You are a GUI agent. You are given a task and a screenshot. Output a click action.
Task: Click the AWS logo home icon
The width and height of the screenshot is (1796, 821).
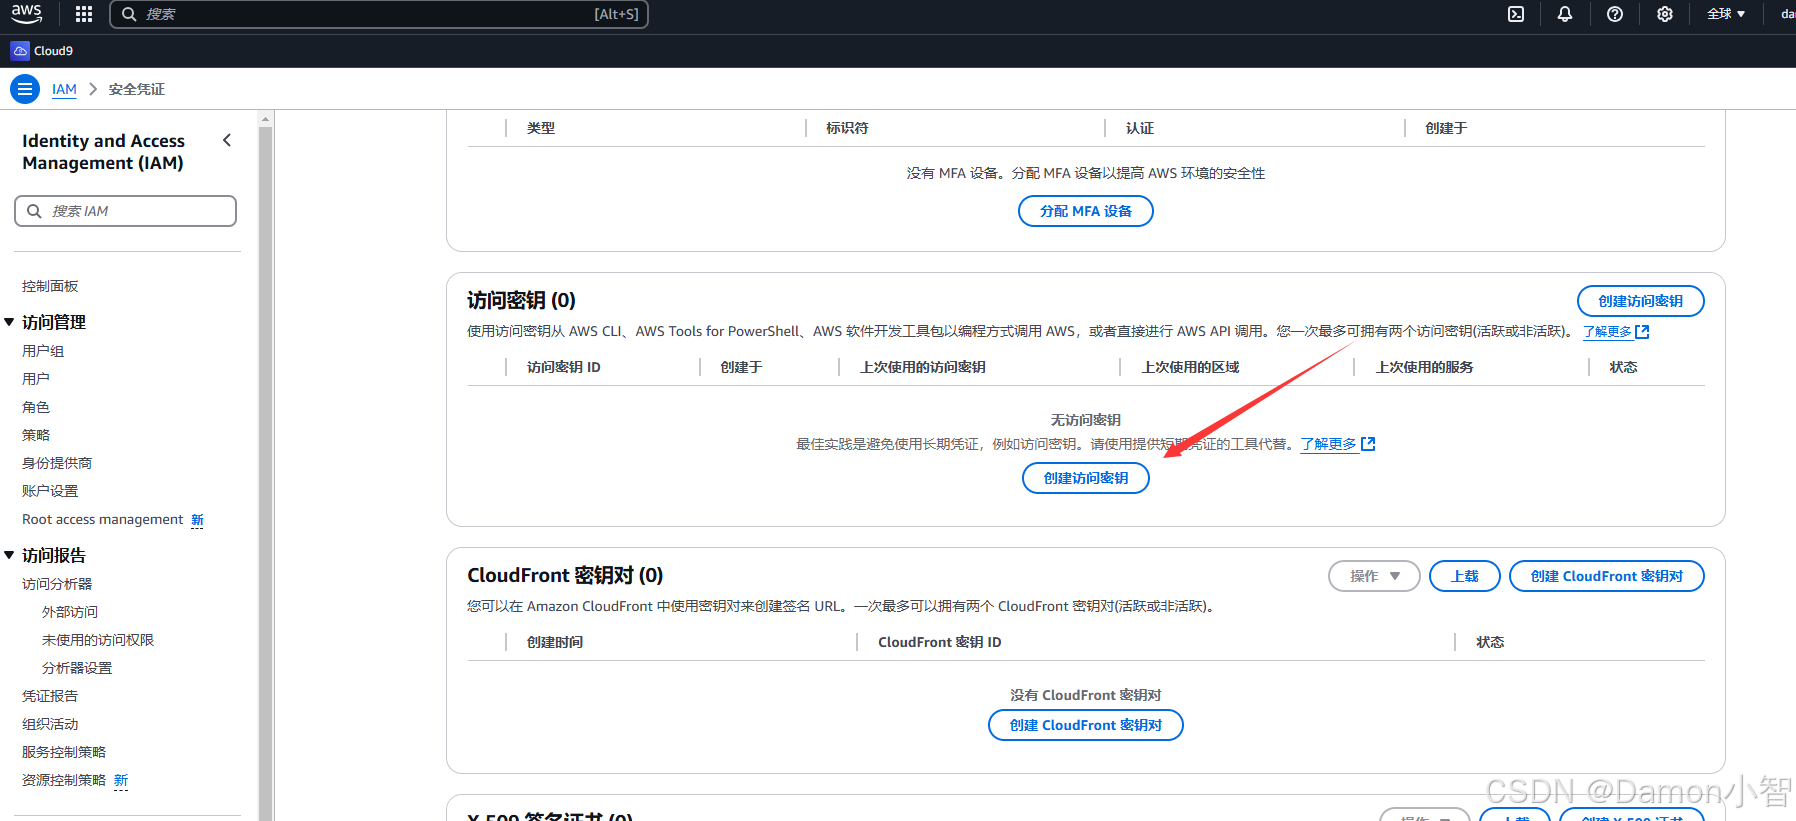click(27, 14)
